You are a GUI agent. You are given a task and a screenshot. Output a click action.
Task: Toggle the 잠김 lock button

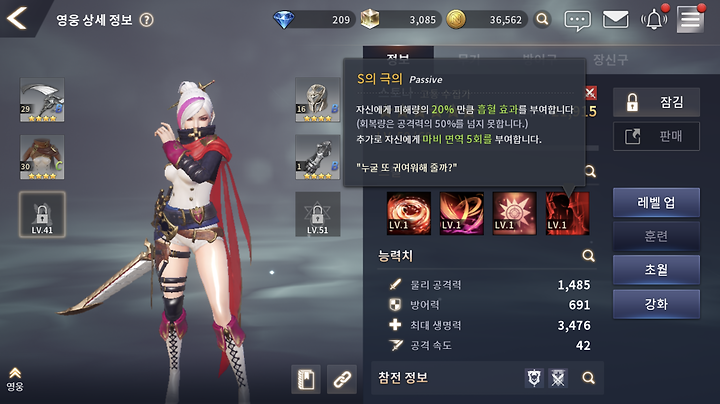[x=656, y=102]
